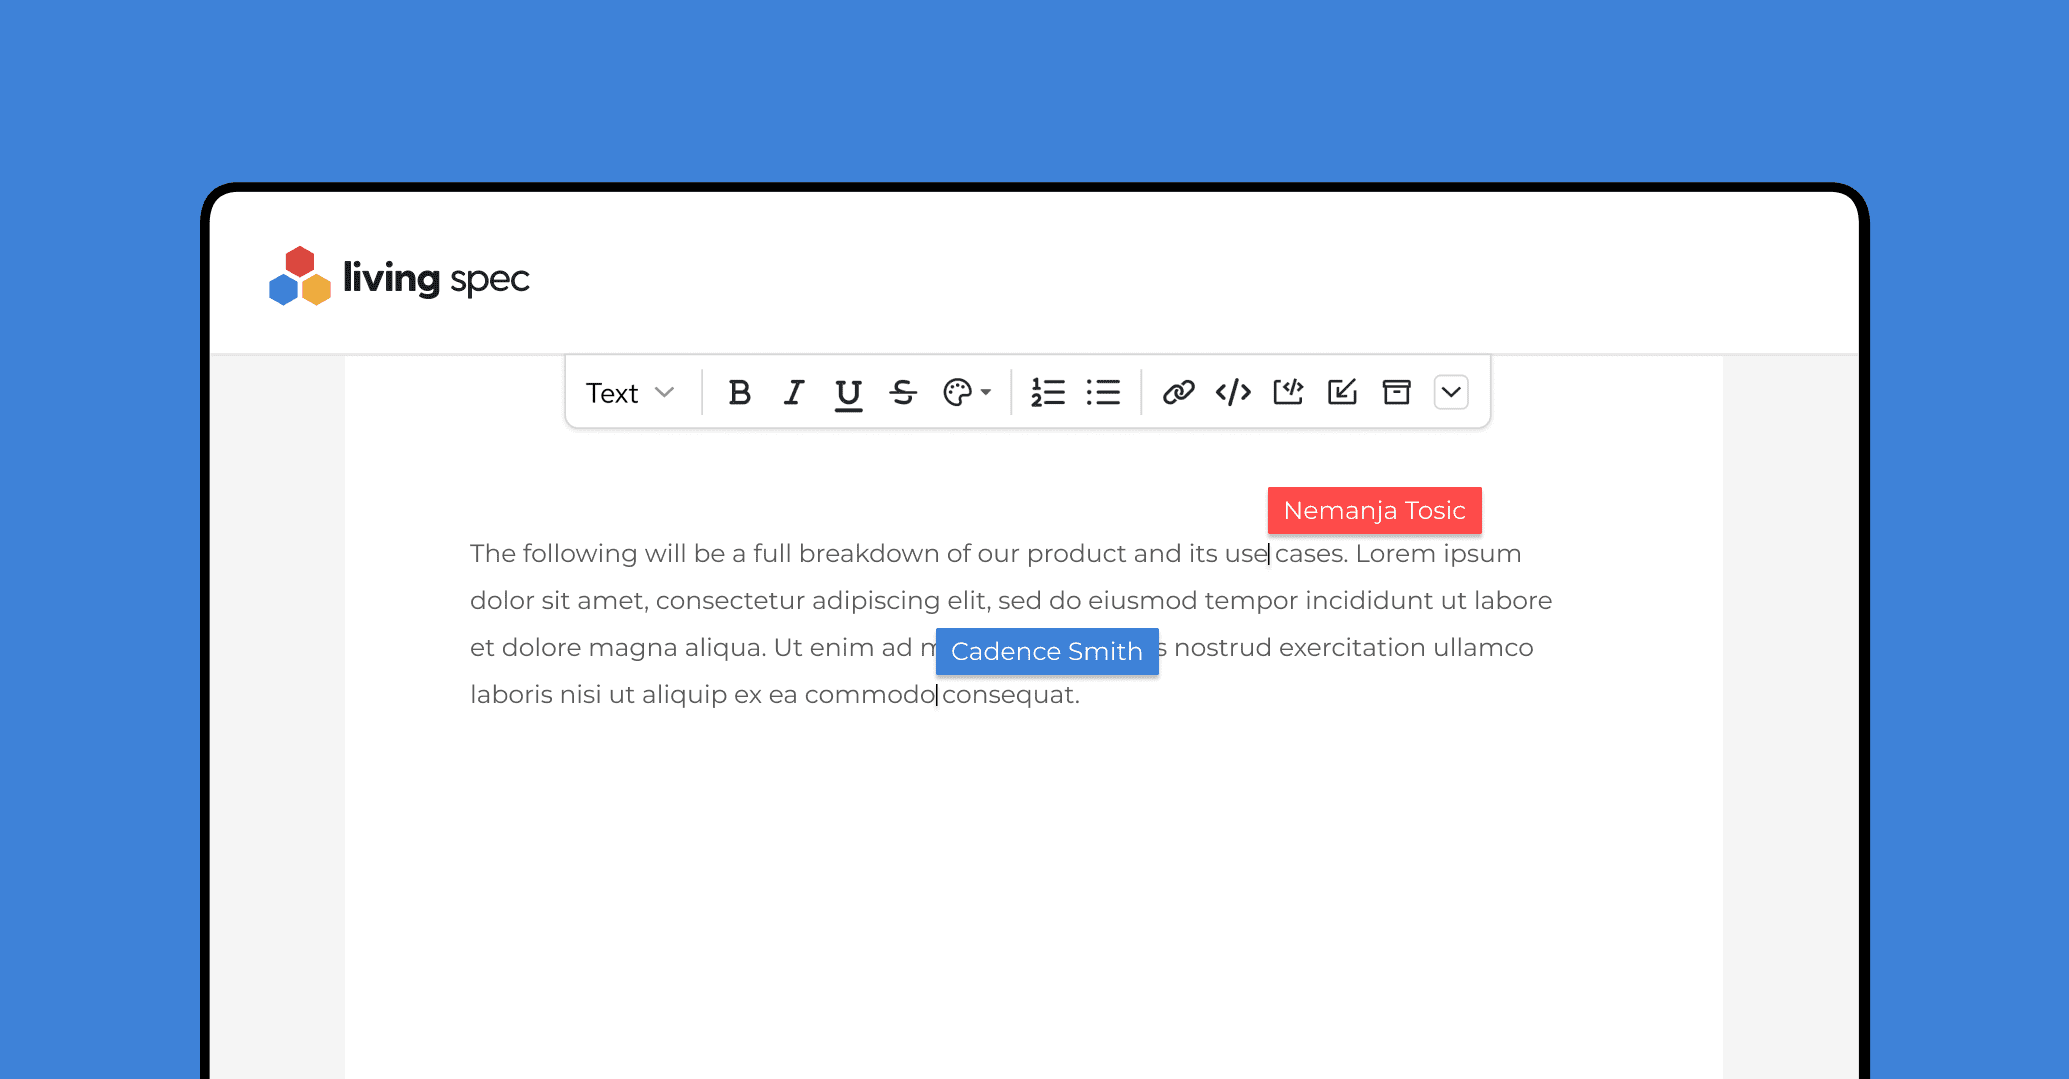Click the box with inward arrow icon
2069x1079 pixels.
pos(1342,393)
